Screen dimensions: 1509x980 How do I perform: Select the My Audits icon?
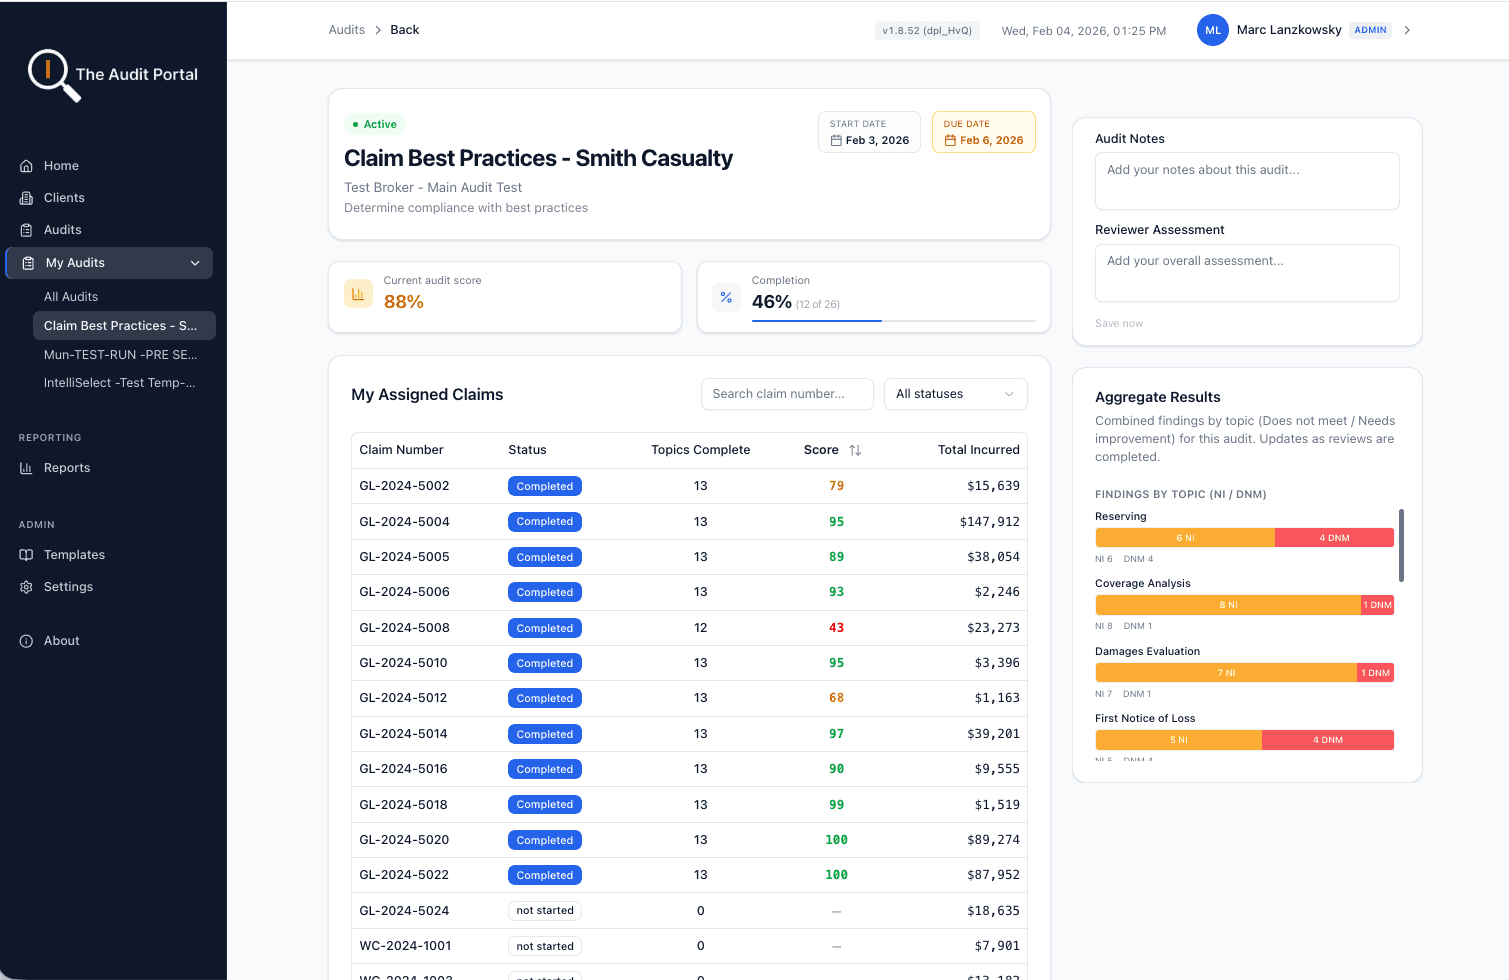coord(25,262)
